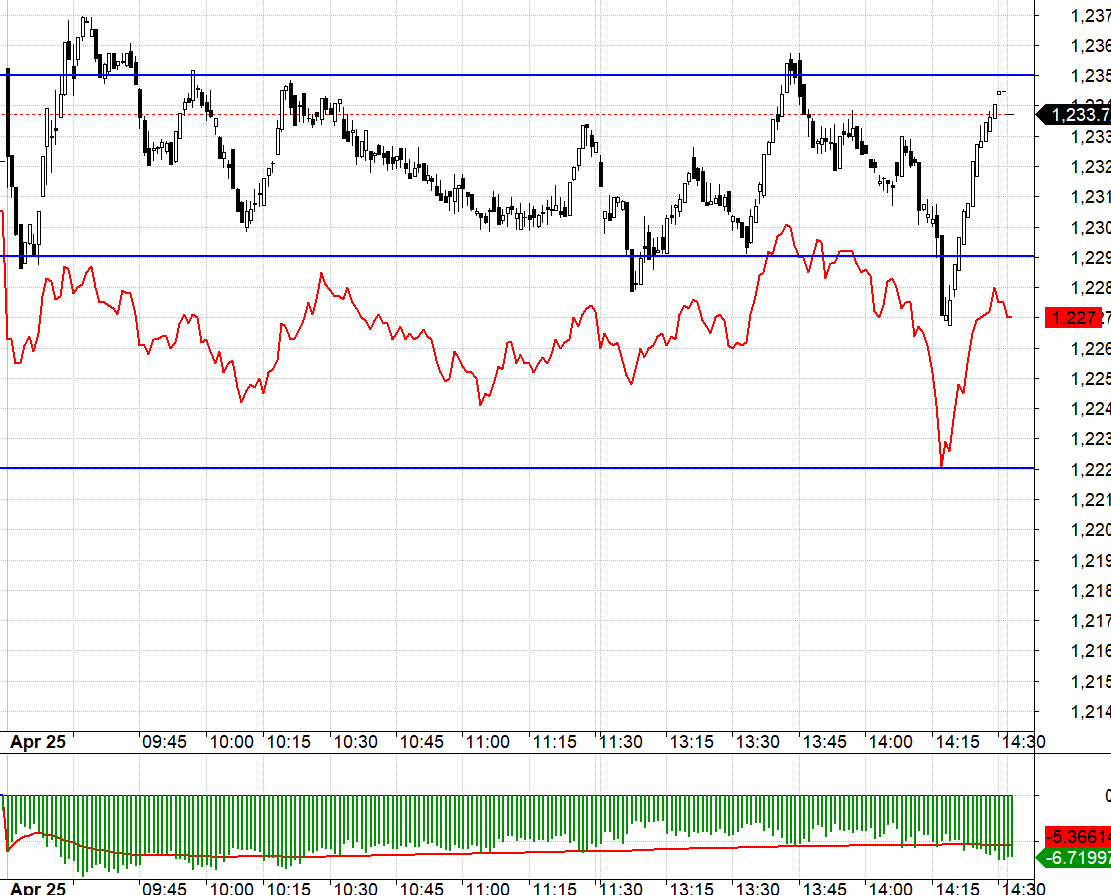The height and width of the screenshot is (895, 1111).
Task: Click 13:15 on the main chart time axis
Action: point(690,743)
